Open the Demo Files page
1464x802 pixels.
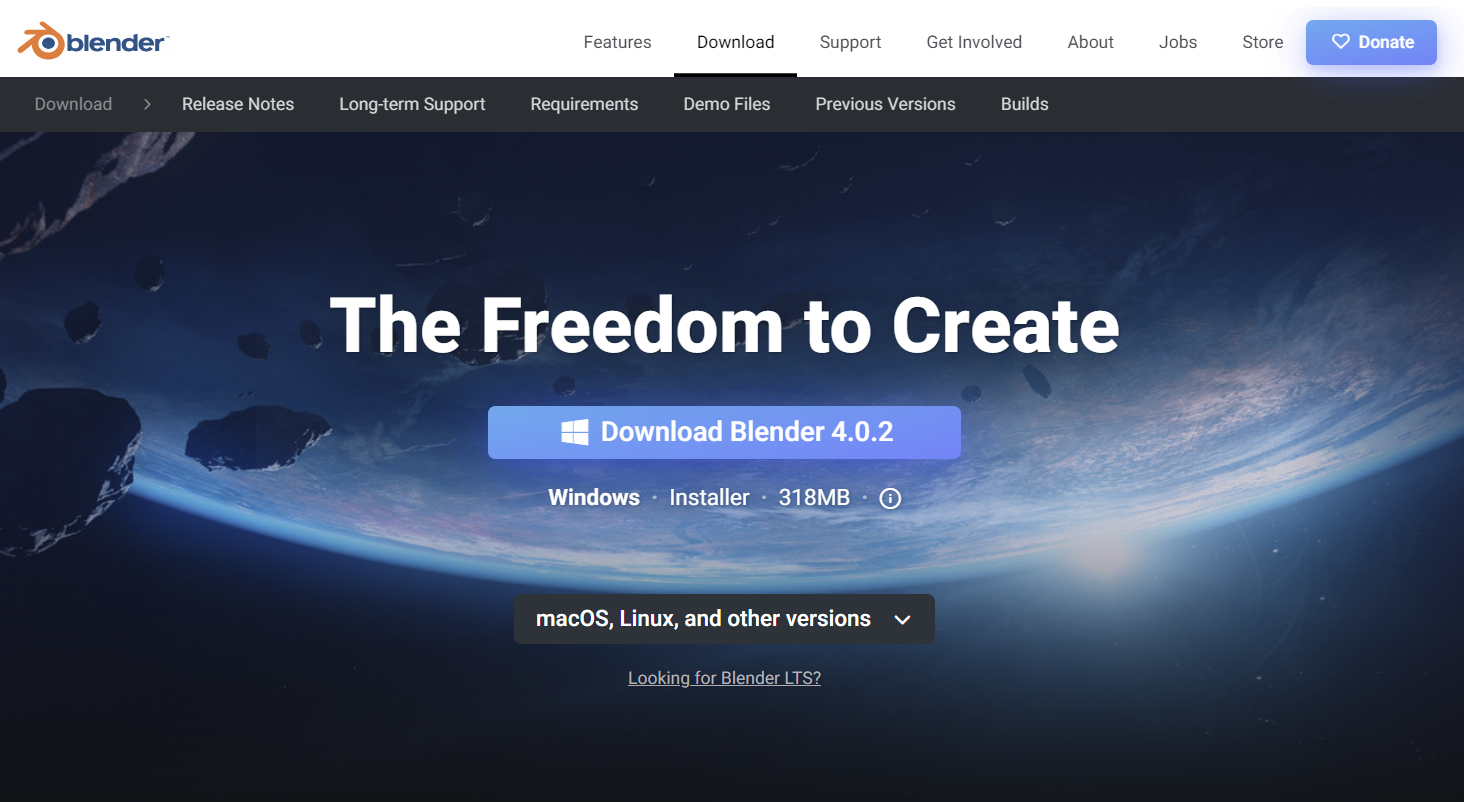pos(727,104)
